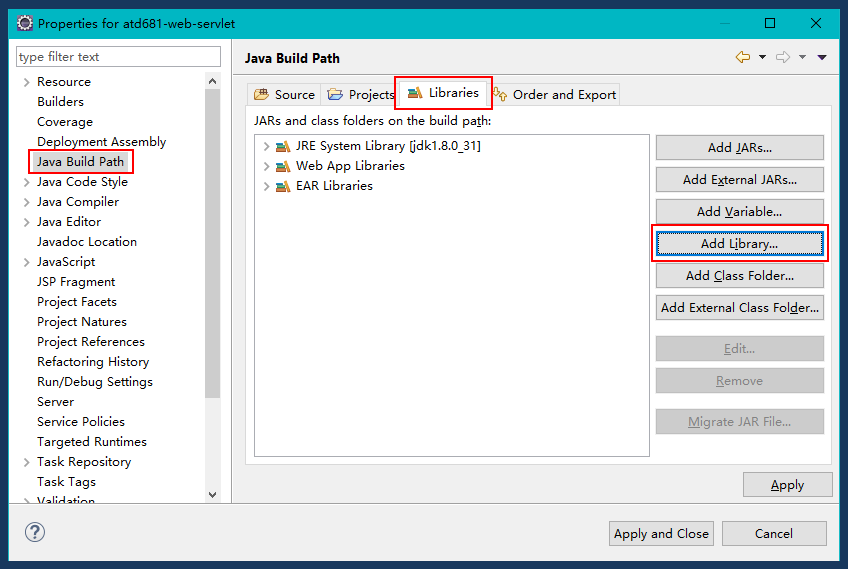Open the view menu triangle icon
848x569 pixels.
(822, 57)
